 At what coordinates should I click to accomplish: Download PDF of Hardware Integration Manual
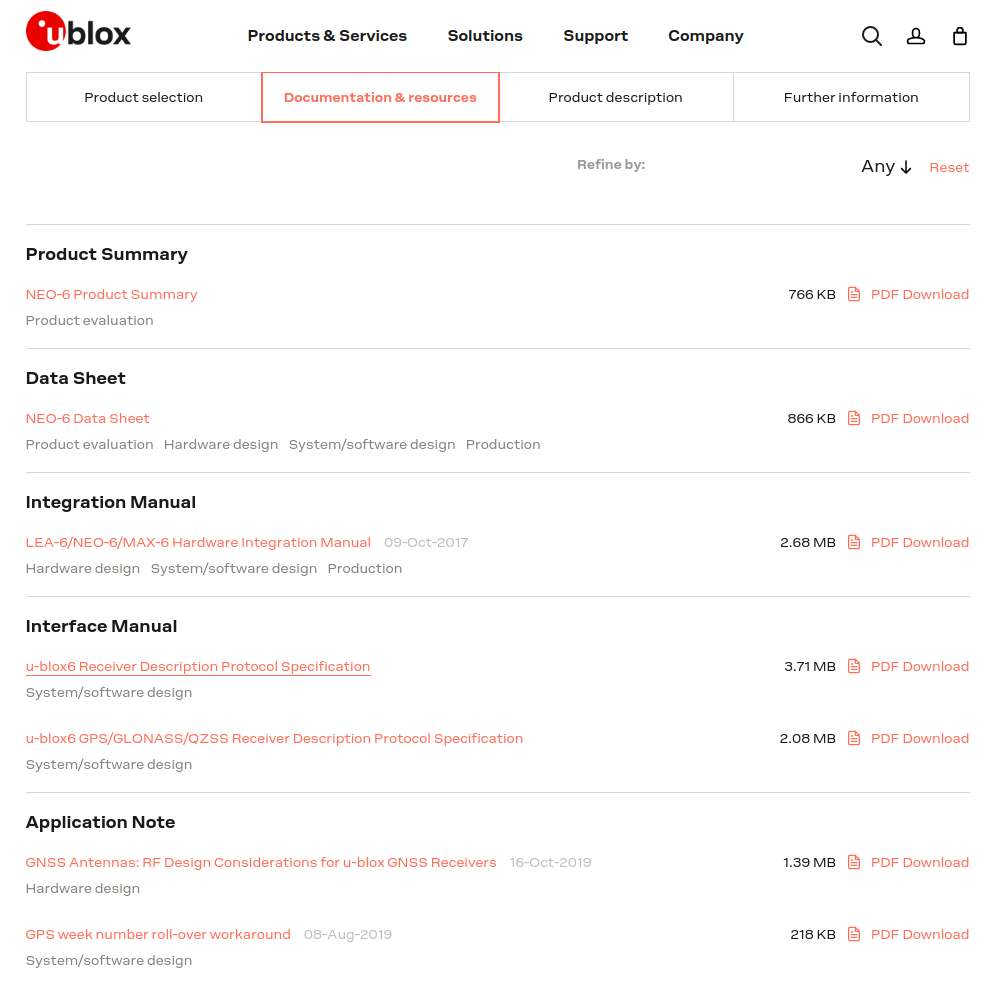[x=919, y=542]
